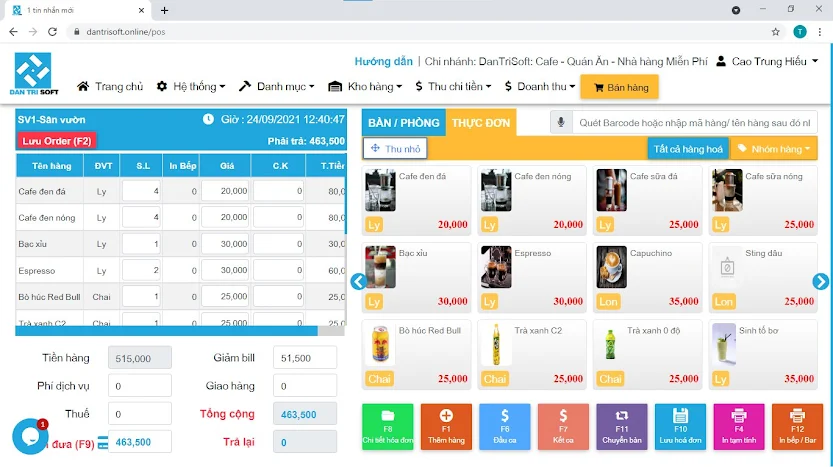The image size is (833, 467).
Task: Open Nhóm hàng dropdown
Action: point(774,149)
